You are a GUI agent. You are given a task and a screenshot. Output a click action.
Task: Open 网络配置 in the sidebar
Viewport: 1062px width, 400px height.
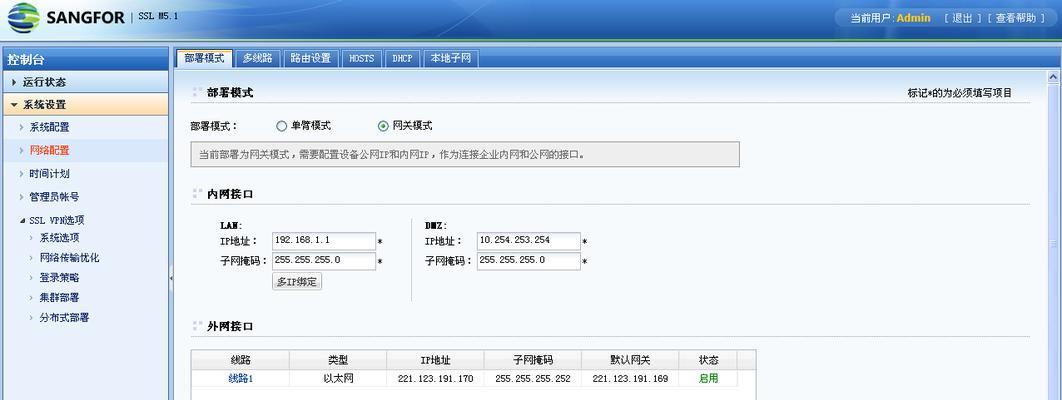(x=49, y=150)
